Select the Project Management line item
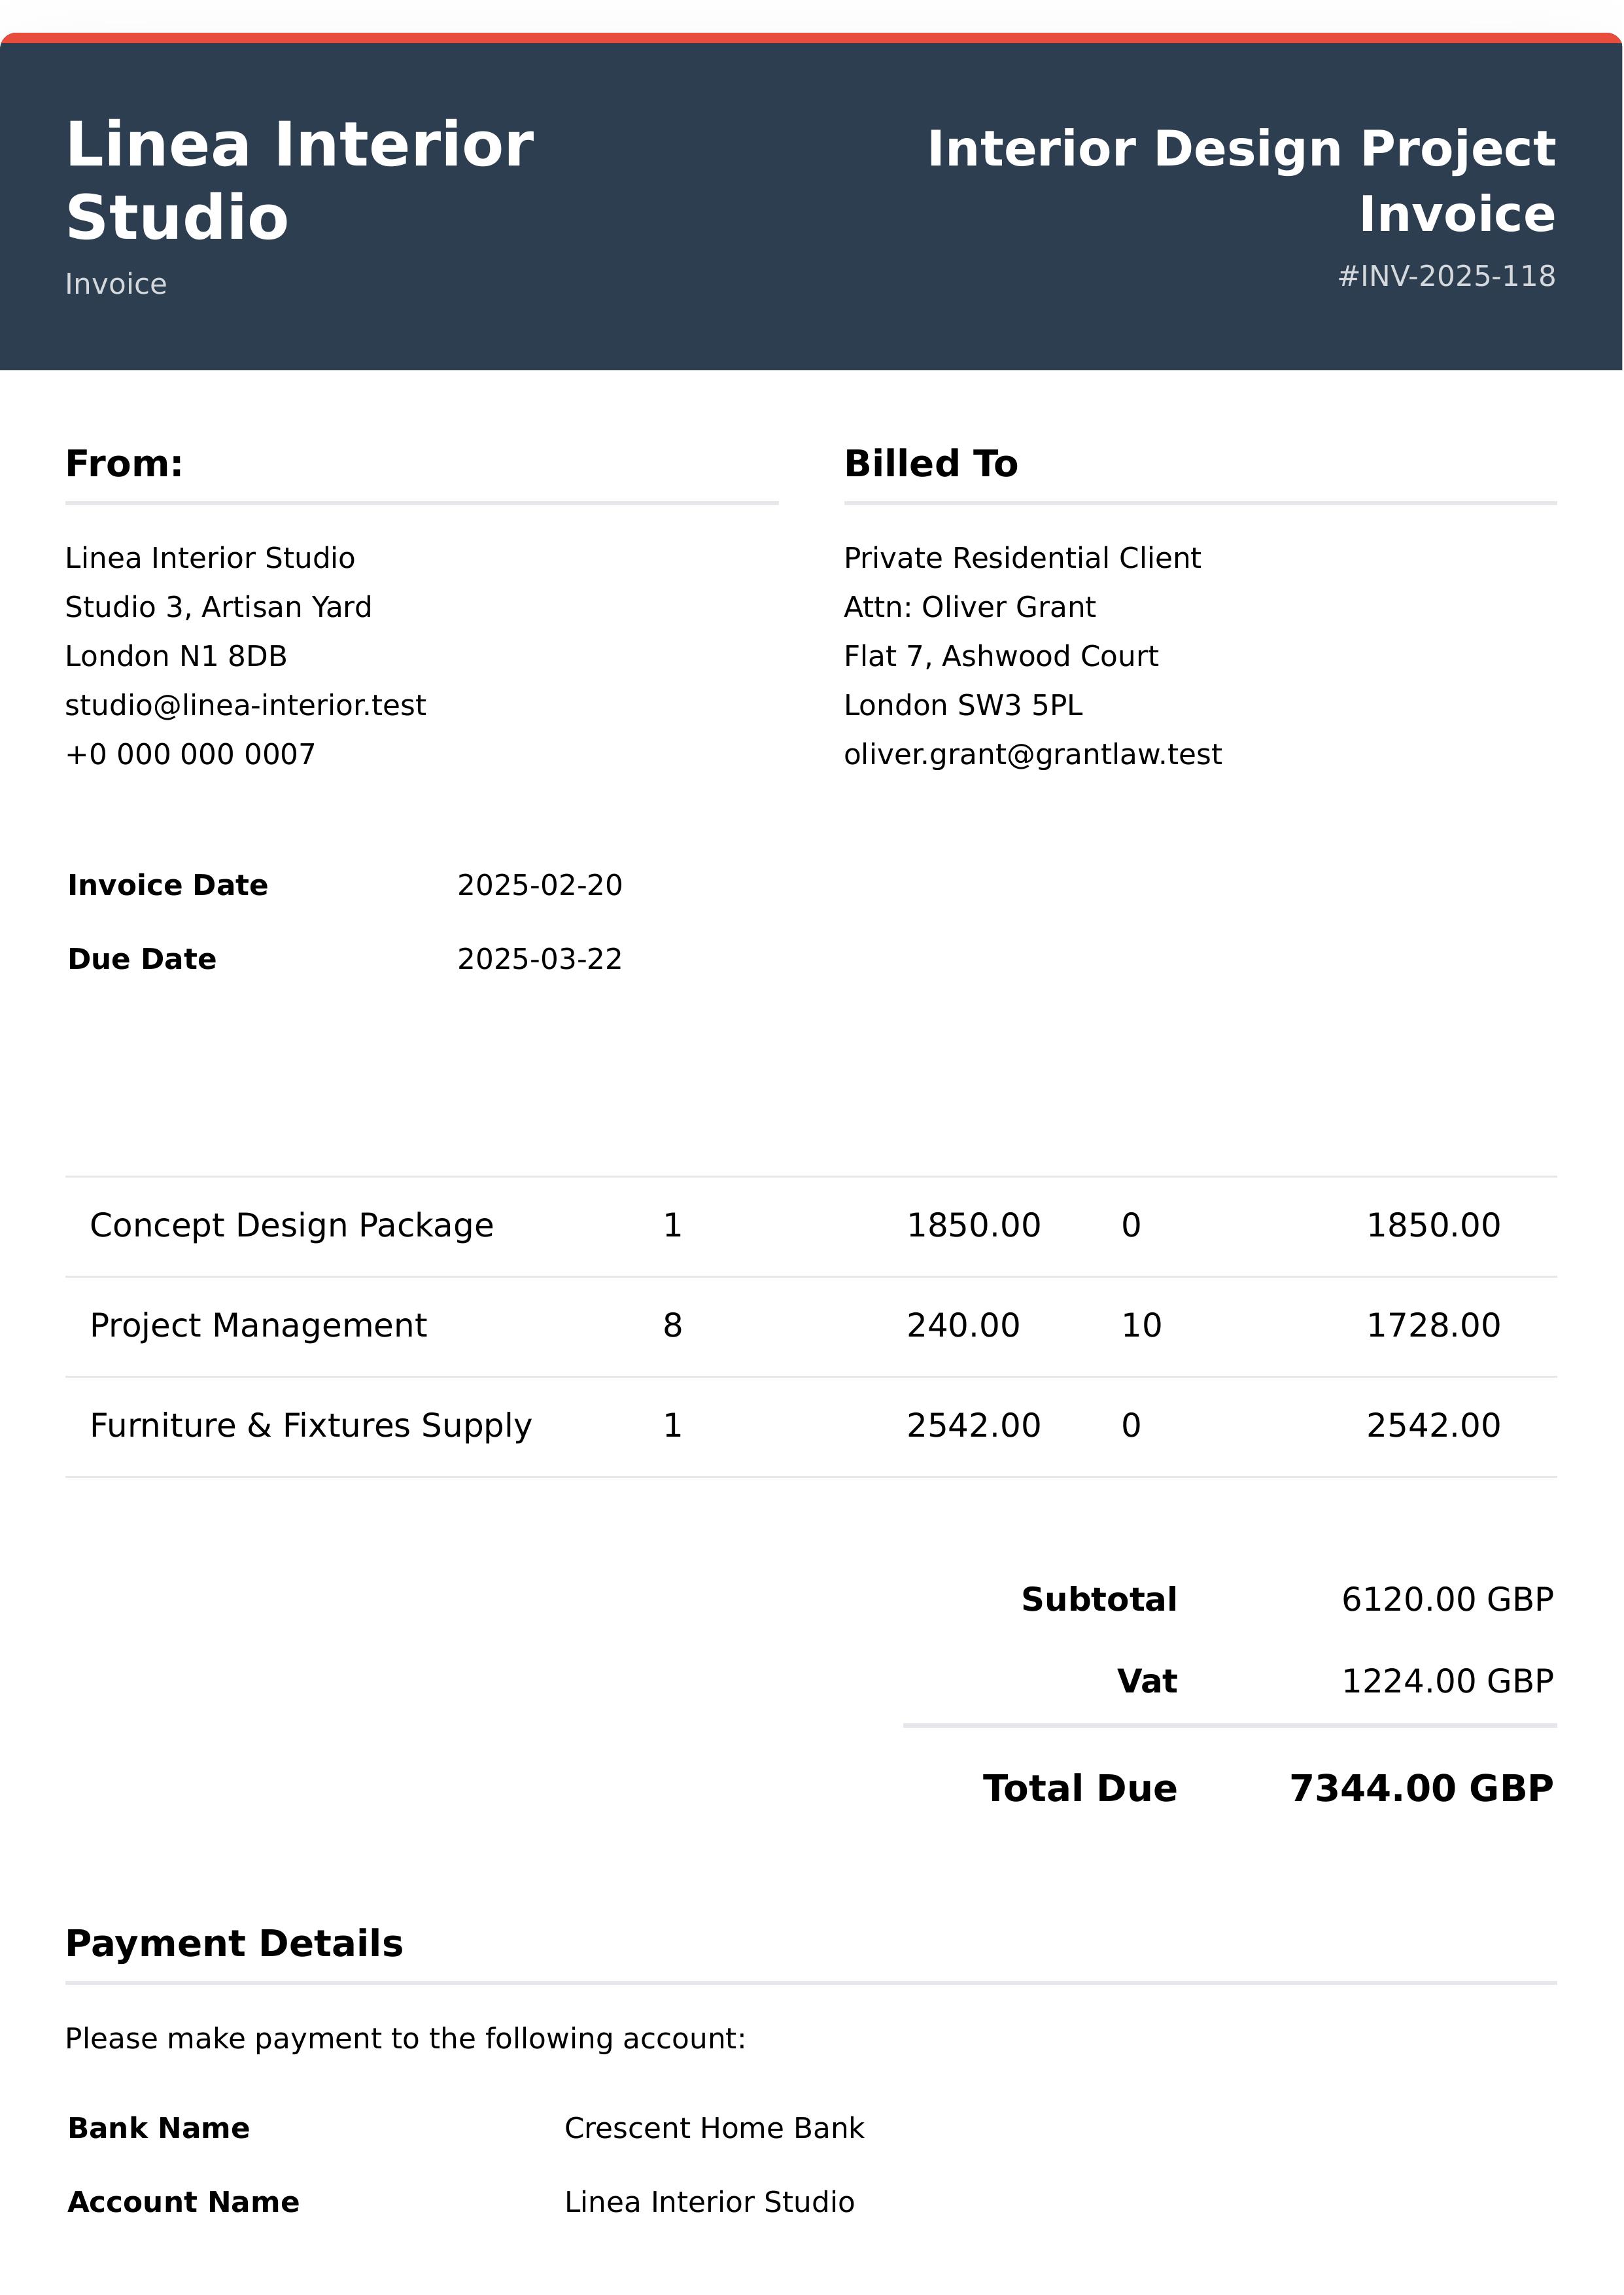This screenshot has width=1624, height=2295. [258, 1325]
